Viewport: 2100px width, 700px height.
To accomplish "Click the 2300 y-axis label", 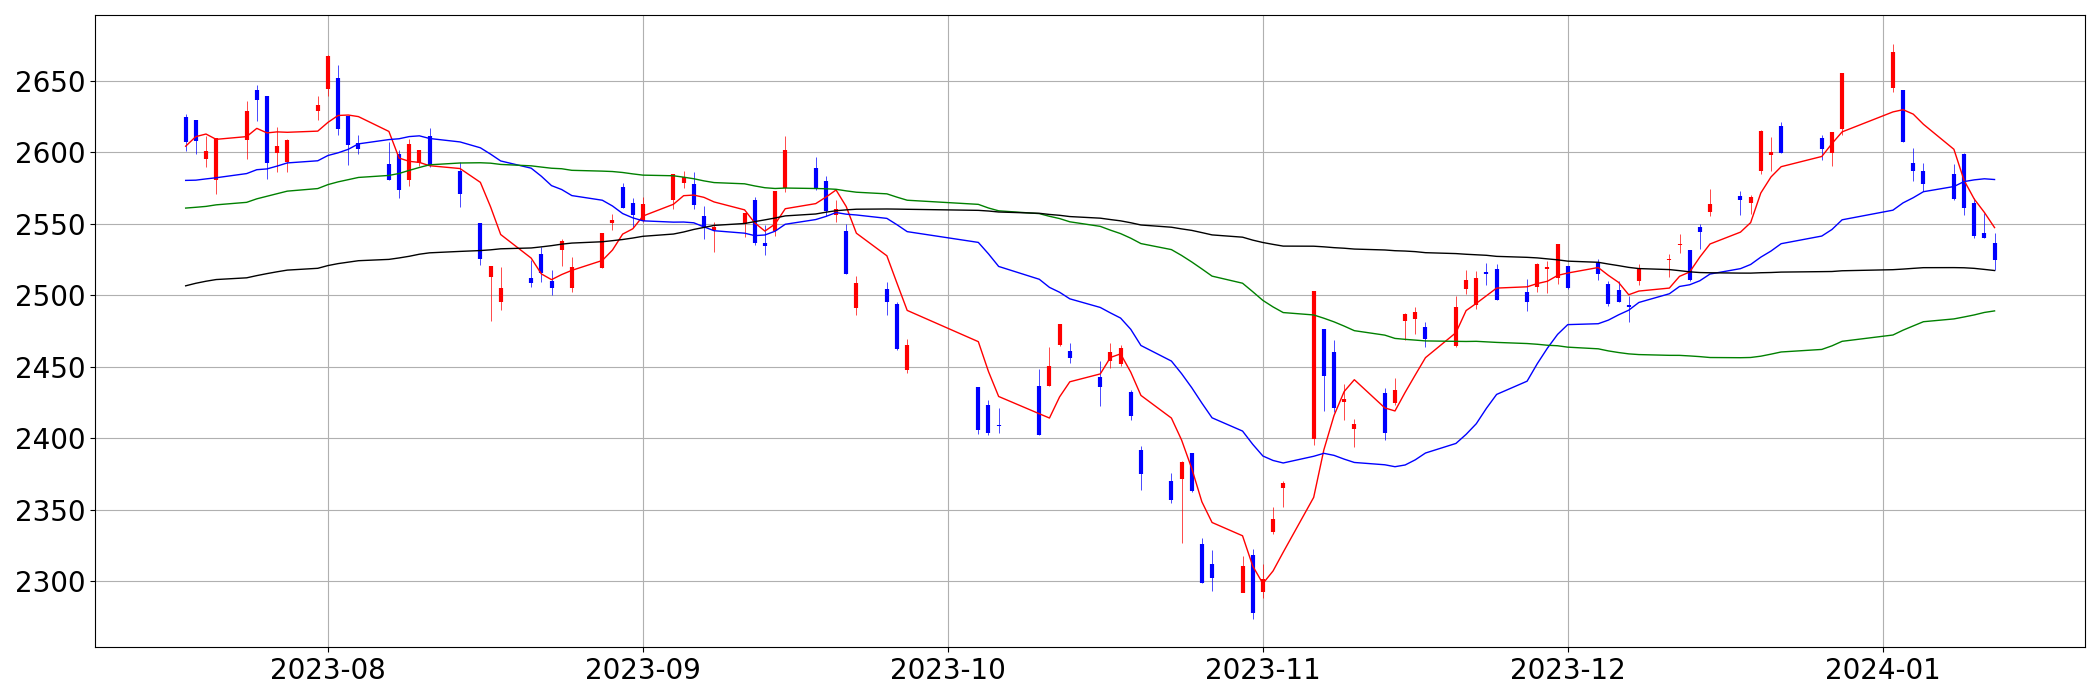I will tap(49, 582).
